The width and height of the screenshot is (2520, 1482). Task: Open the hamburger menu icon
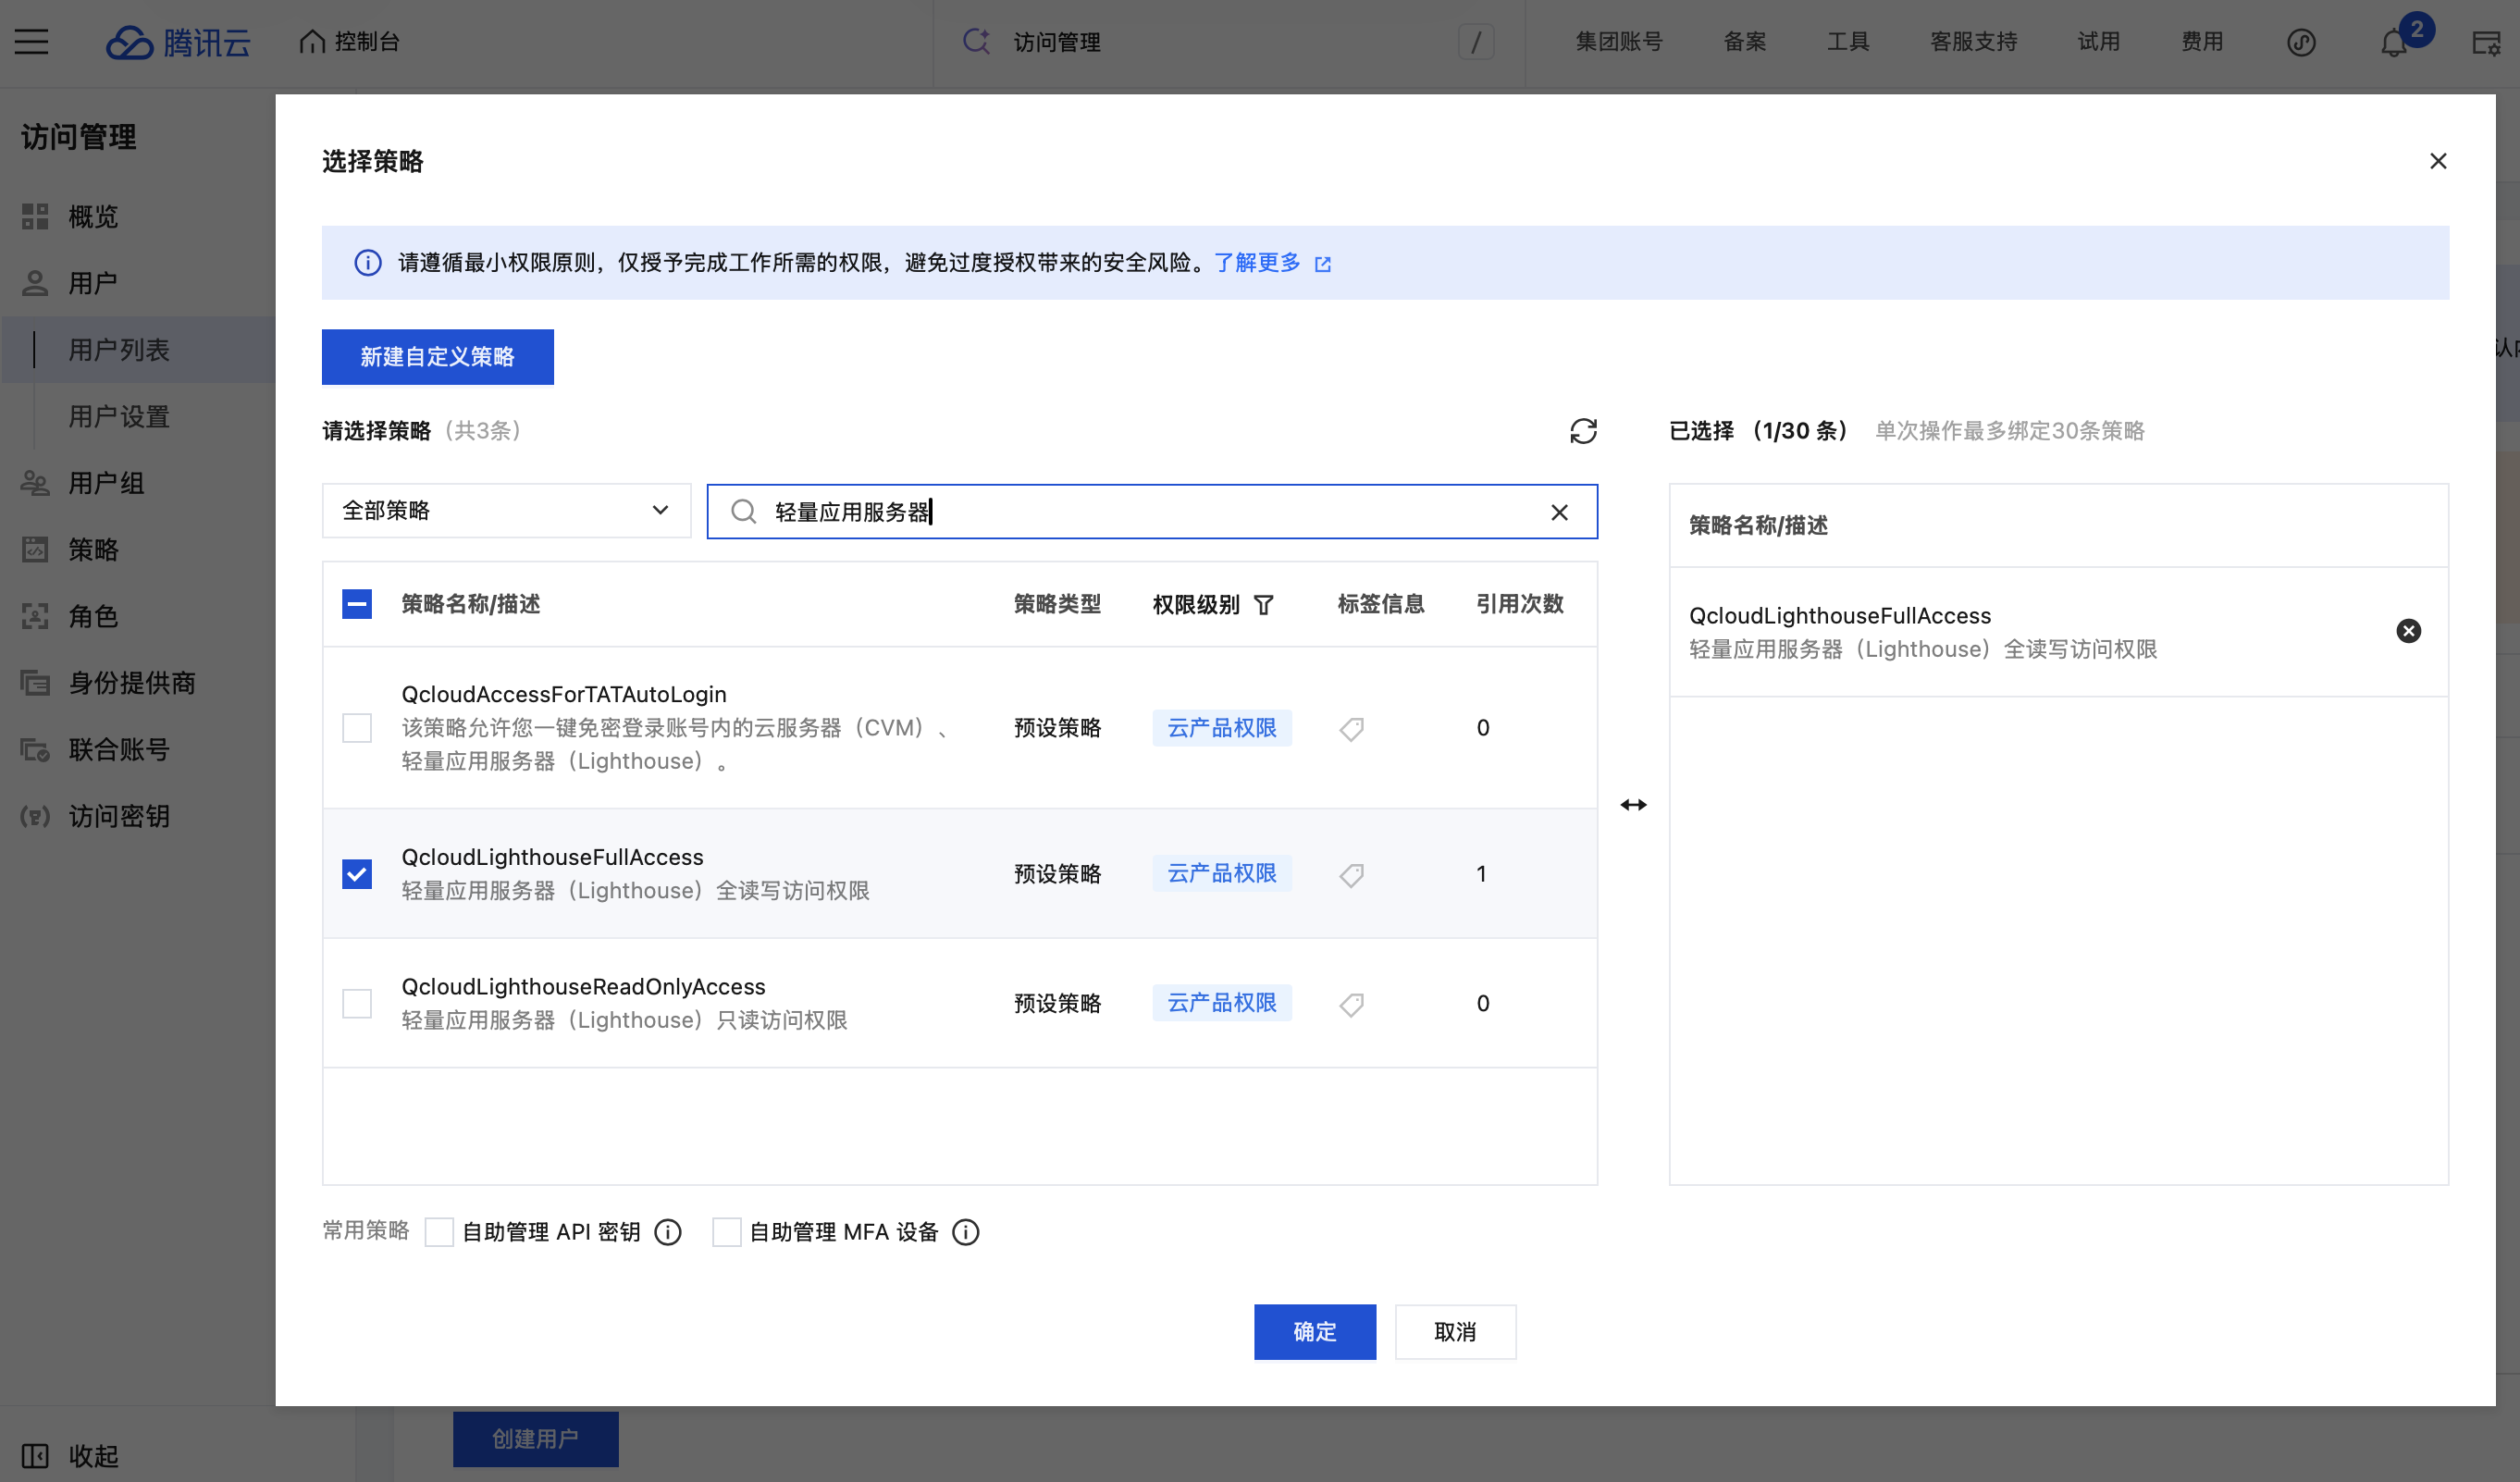31,41
